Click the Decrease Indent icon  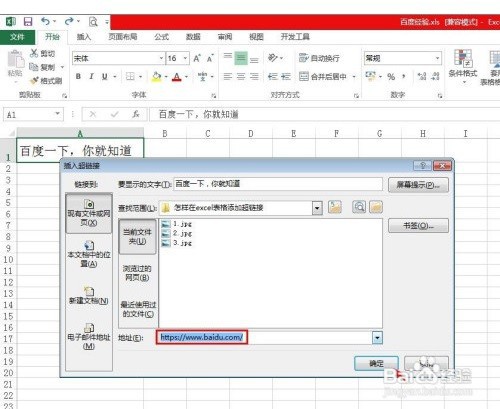tap(273, 77)
